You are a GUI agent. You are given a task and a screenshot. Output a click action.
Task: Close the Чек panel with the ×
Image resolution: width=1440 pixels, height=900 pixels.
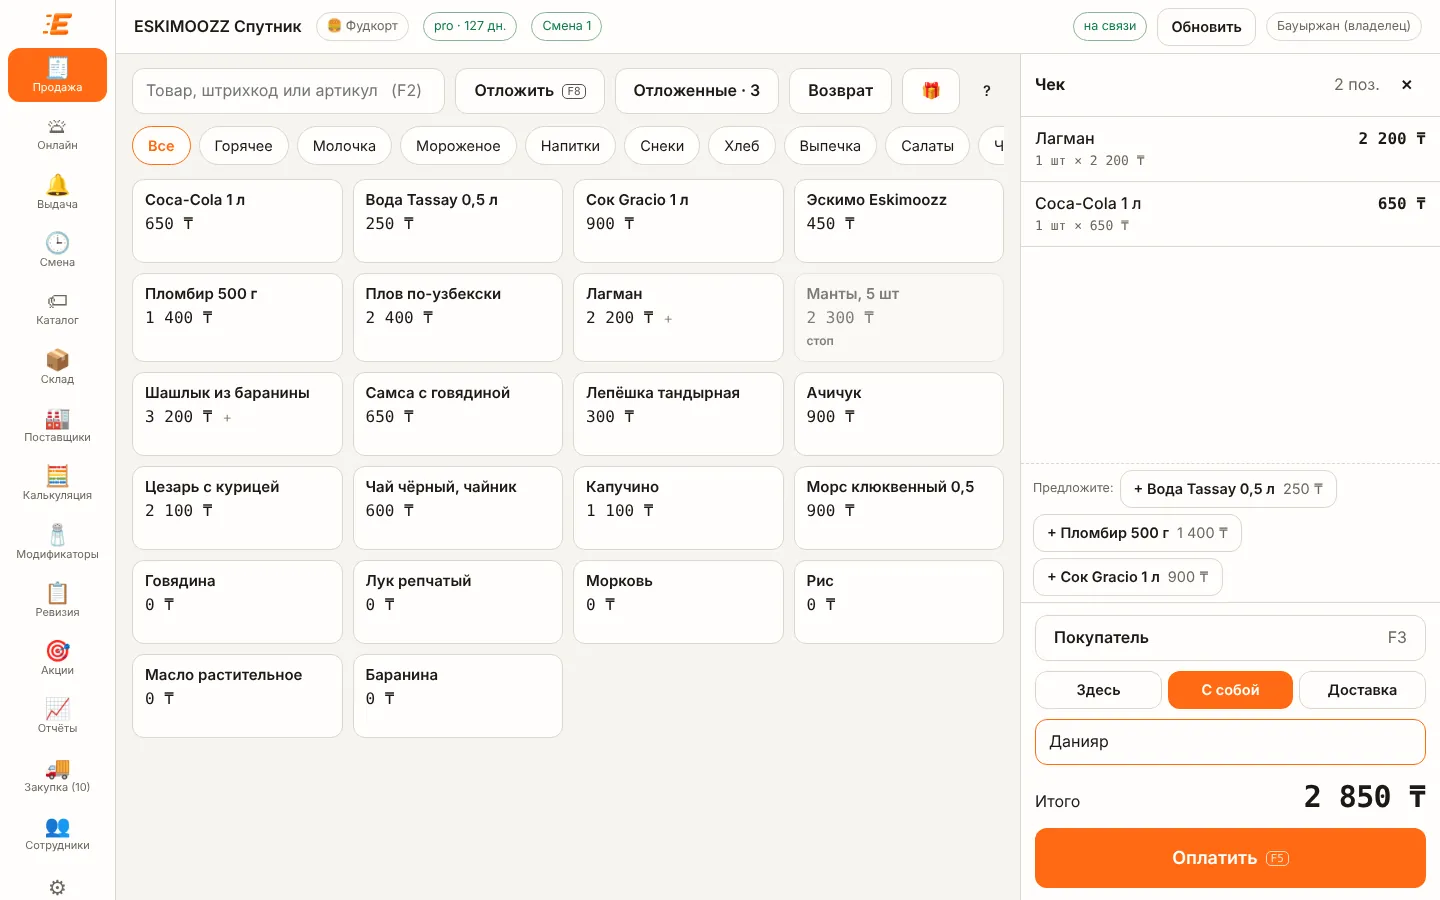1407,85
